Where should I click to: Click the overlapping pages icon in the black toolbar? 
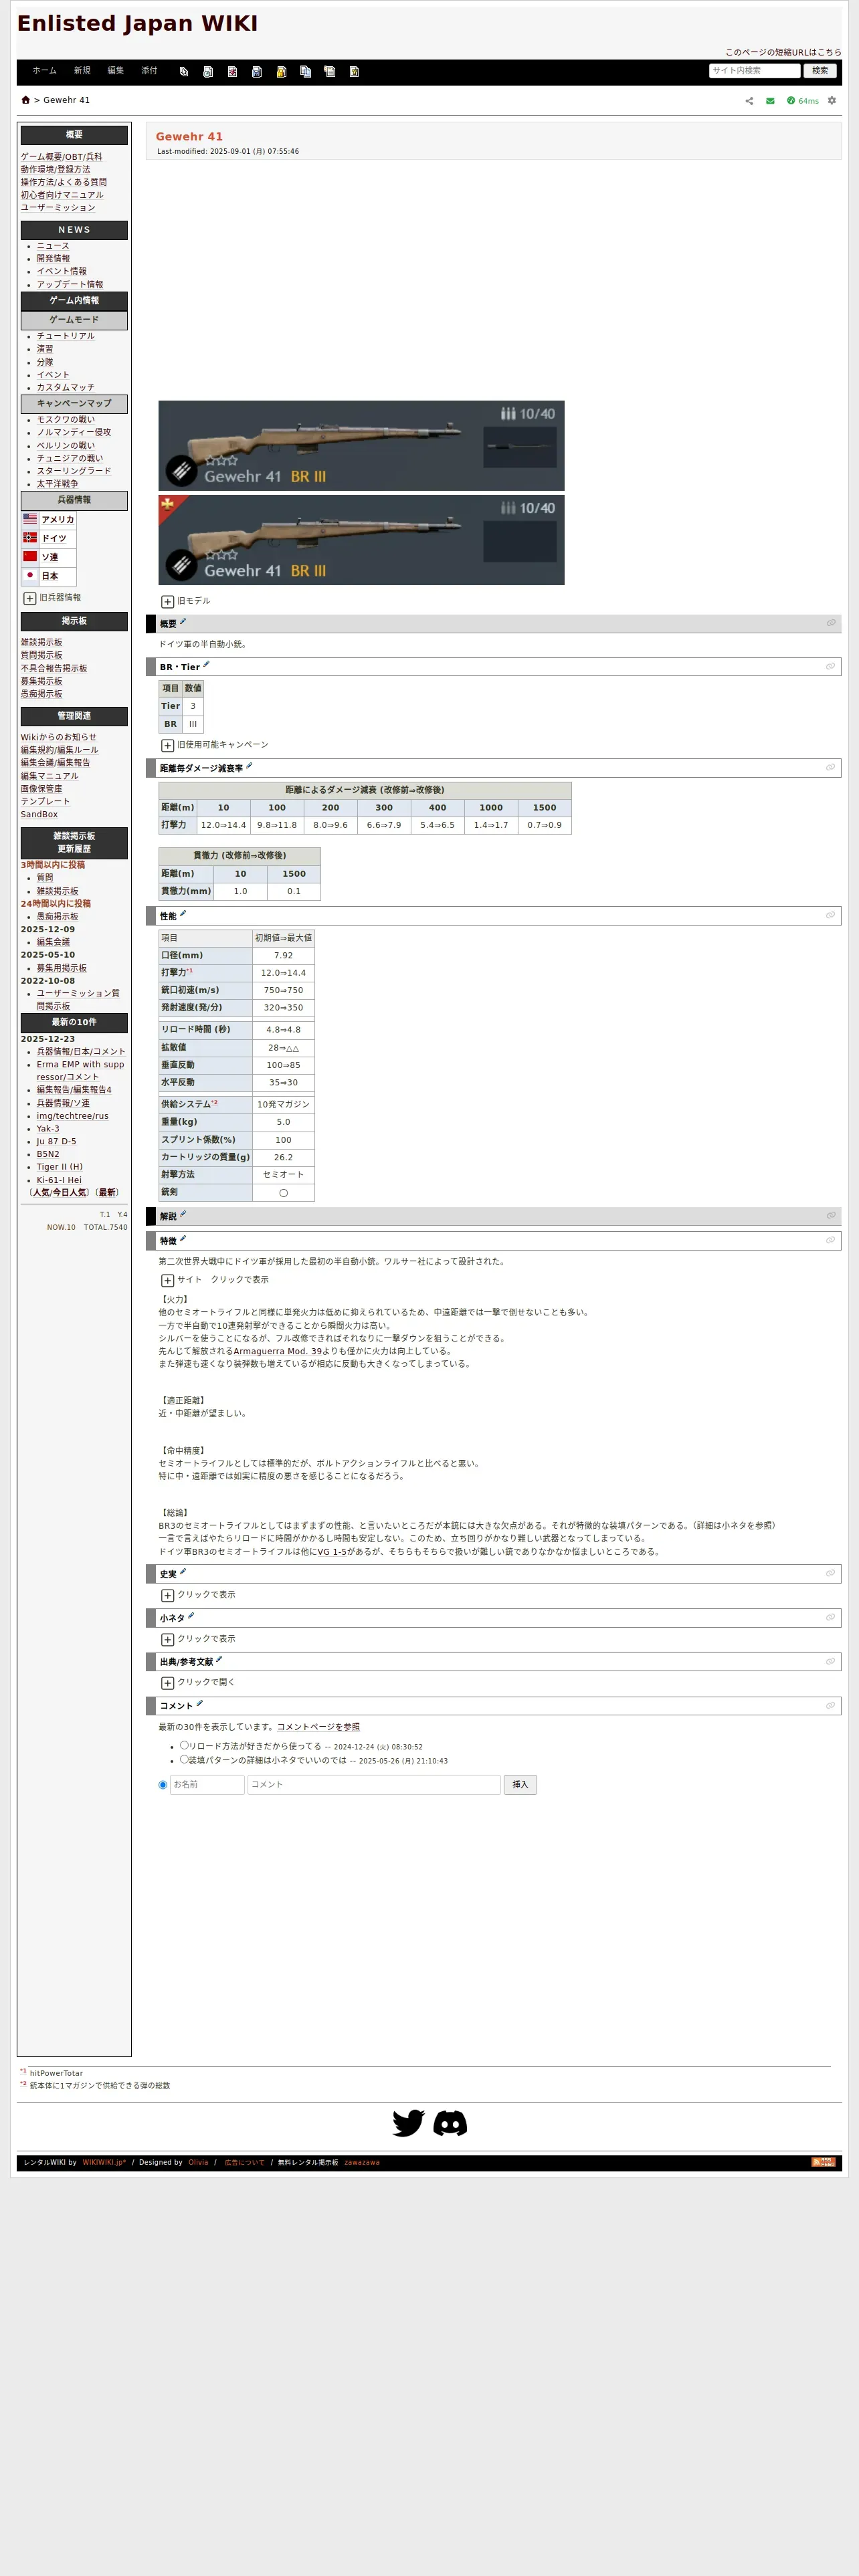coord(184,72)
